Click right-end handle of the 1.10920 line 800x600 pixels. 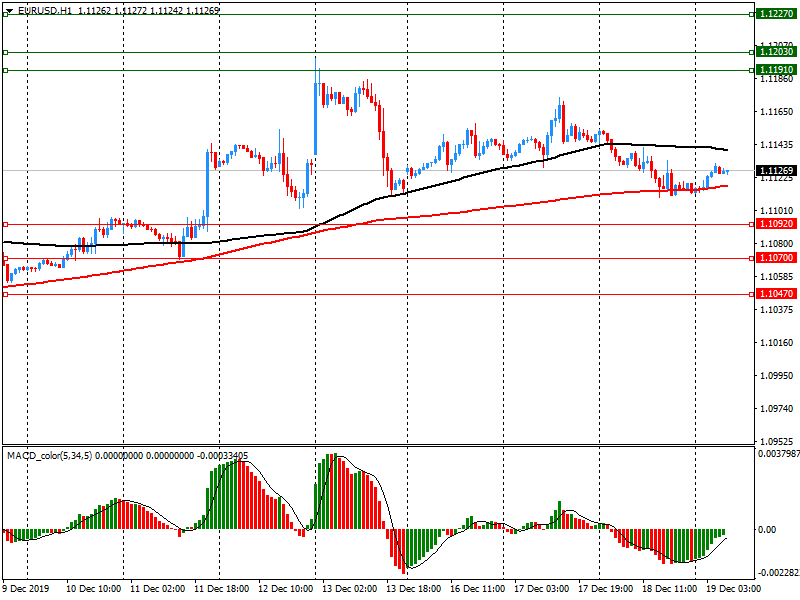[x=752, y=224]
